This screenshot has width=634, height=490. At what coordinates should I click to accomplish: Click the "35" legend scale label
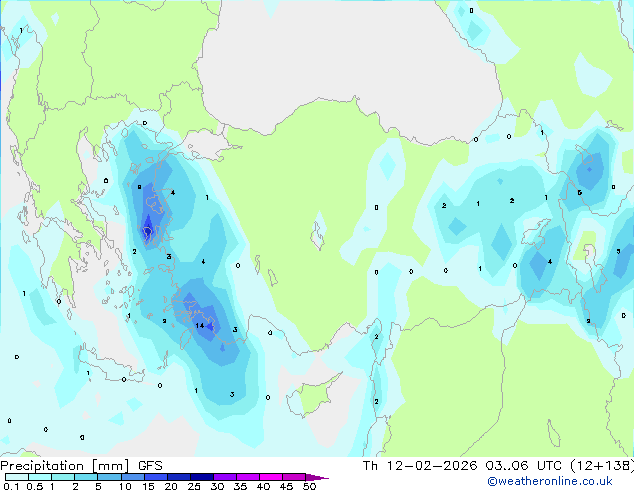[240, 486]
